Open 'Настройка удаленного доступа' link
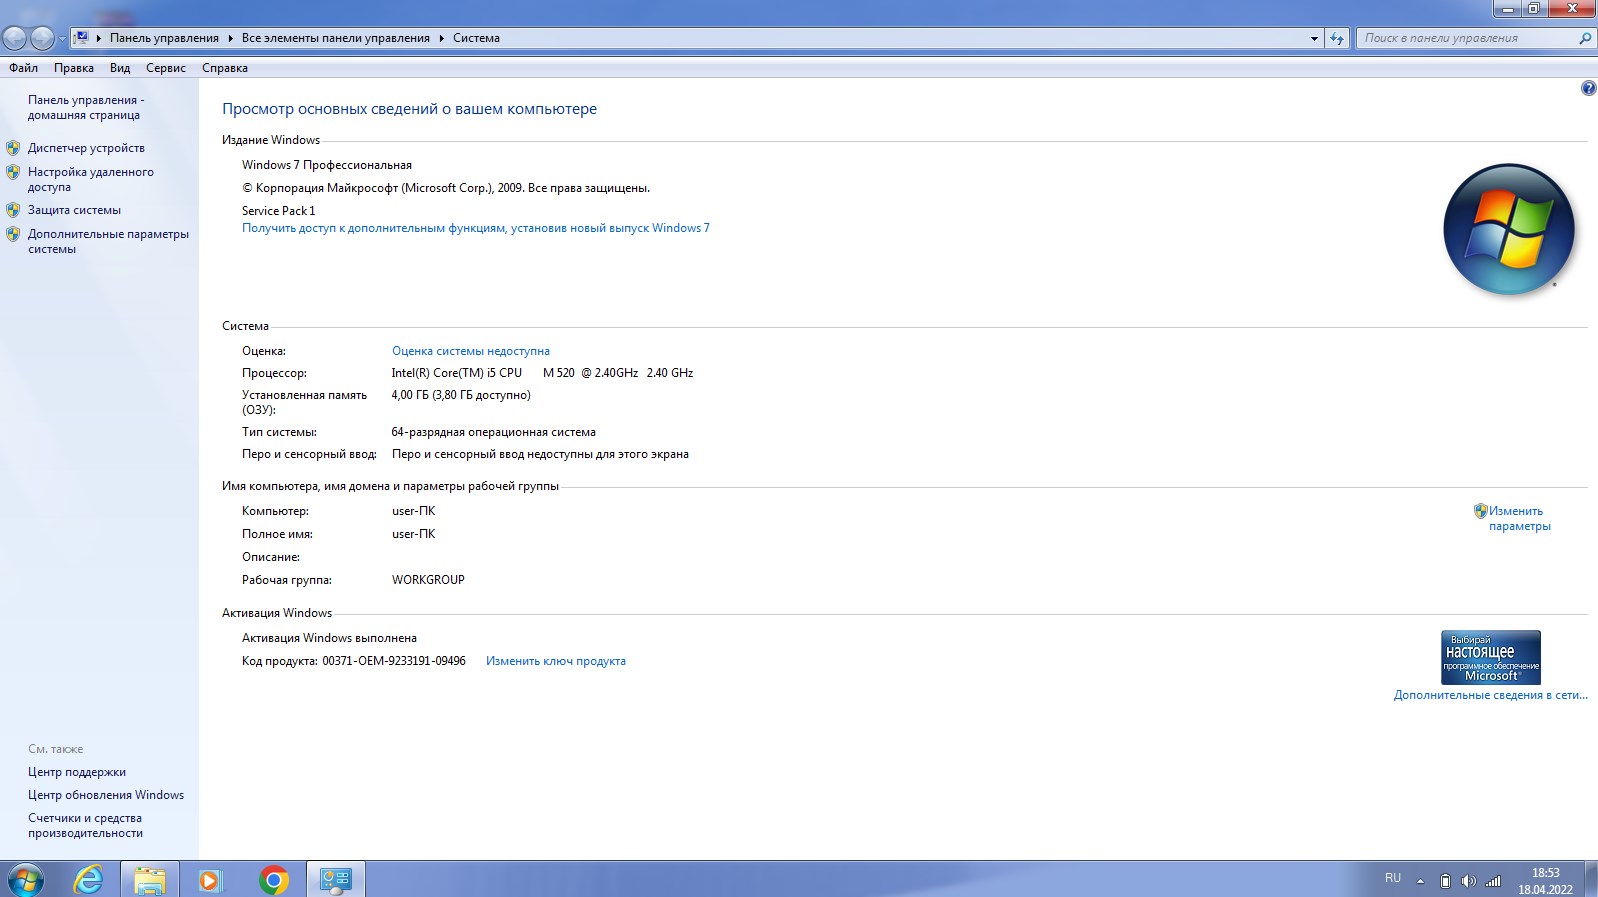The height and width of the screenshot is (897, 1598). [91, 179]
